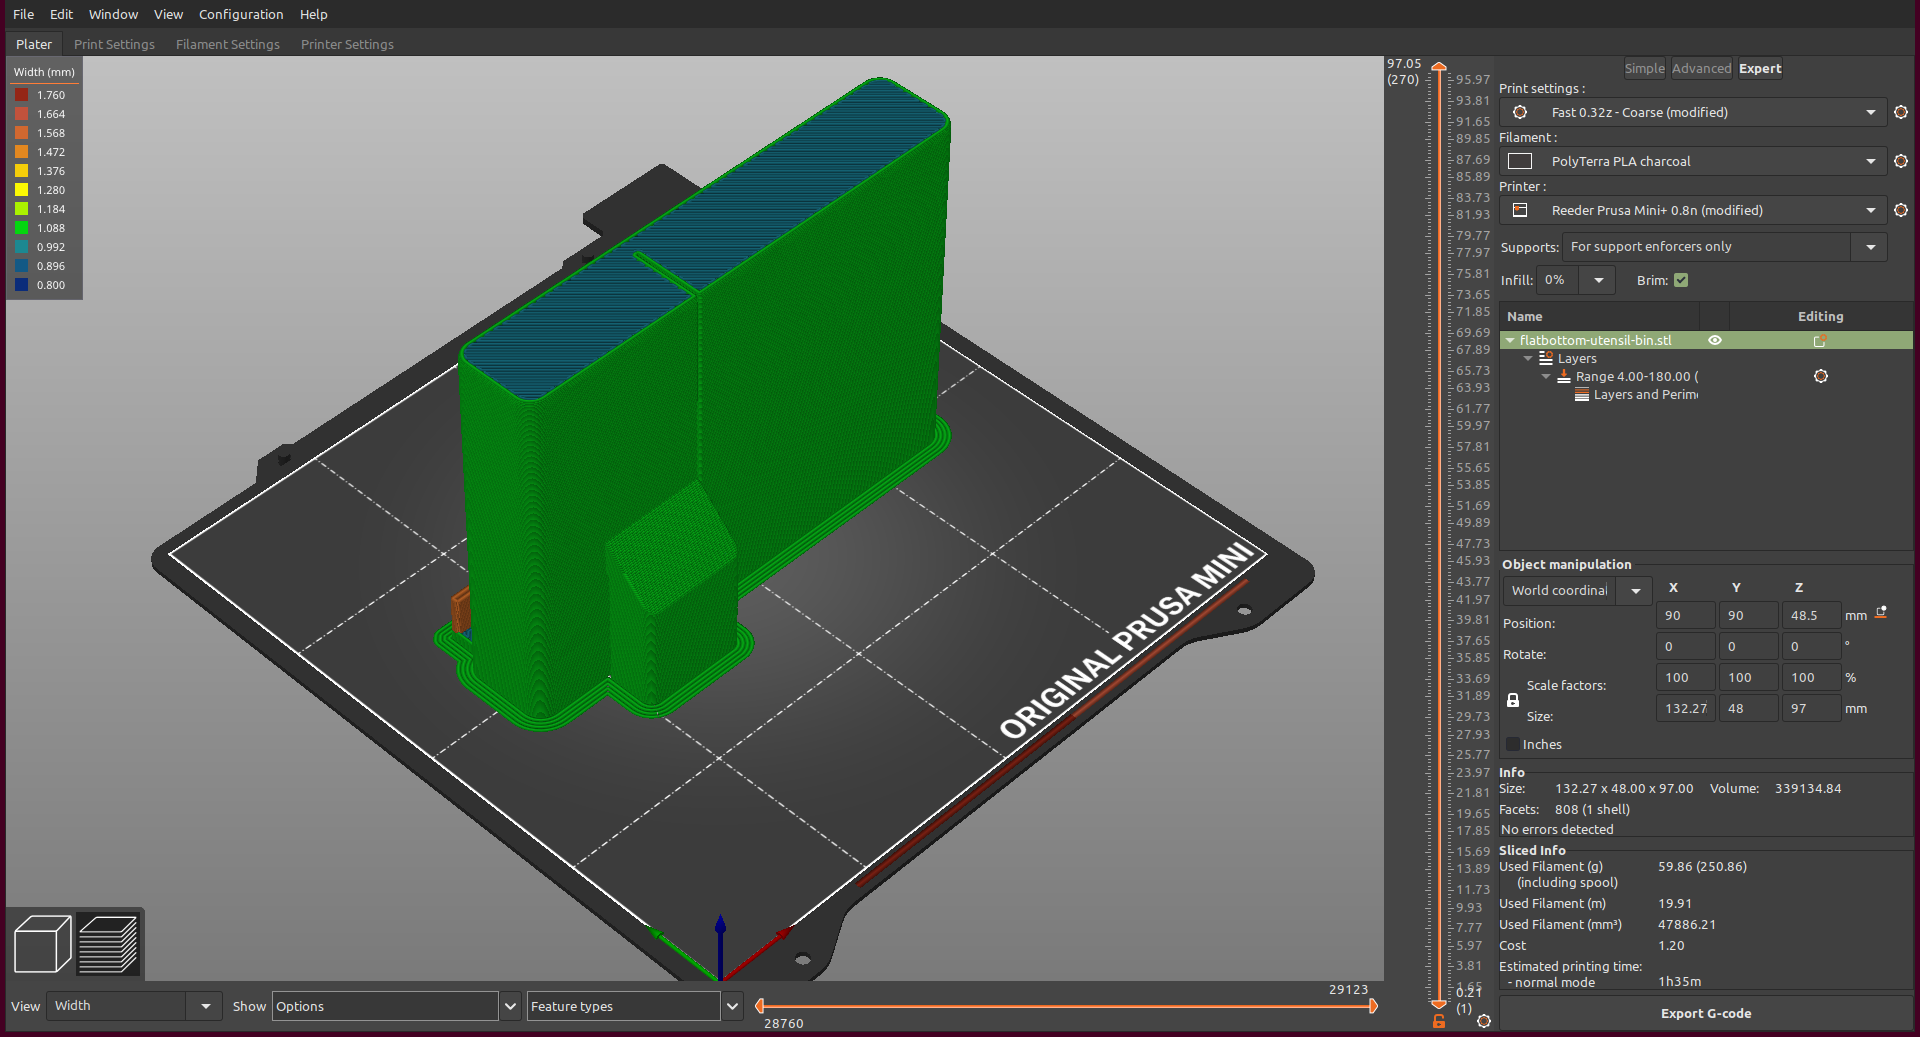Screen dimensions: 1920x1037
Task: Click the red 1.760 width swatch
Action: click(23, 94)
